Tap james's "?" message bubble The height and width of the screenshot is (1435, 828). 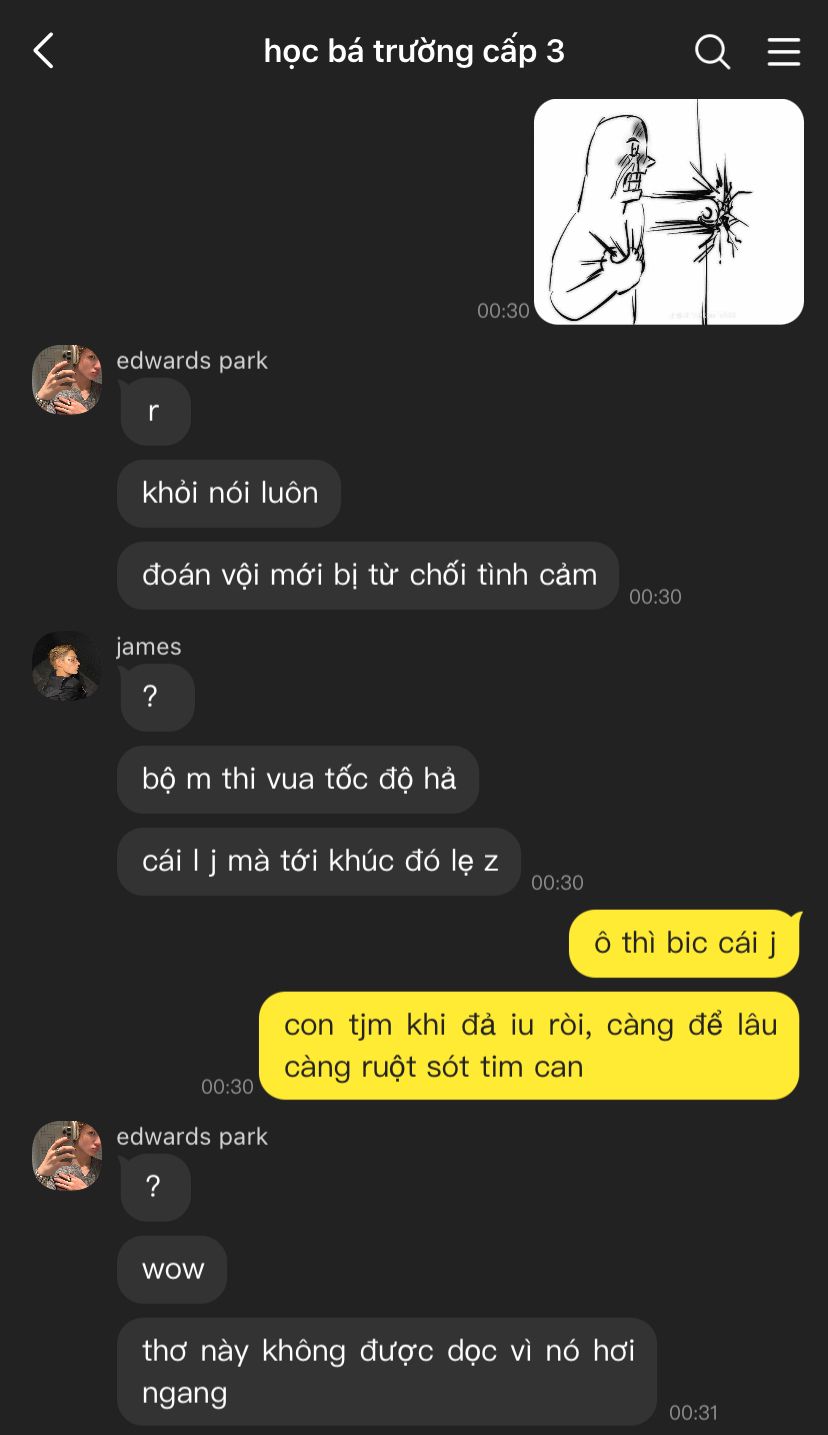(156, 697)
